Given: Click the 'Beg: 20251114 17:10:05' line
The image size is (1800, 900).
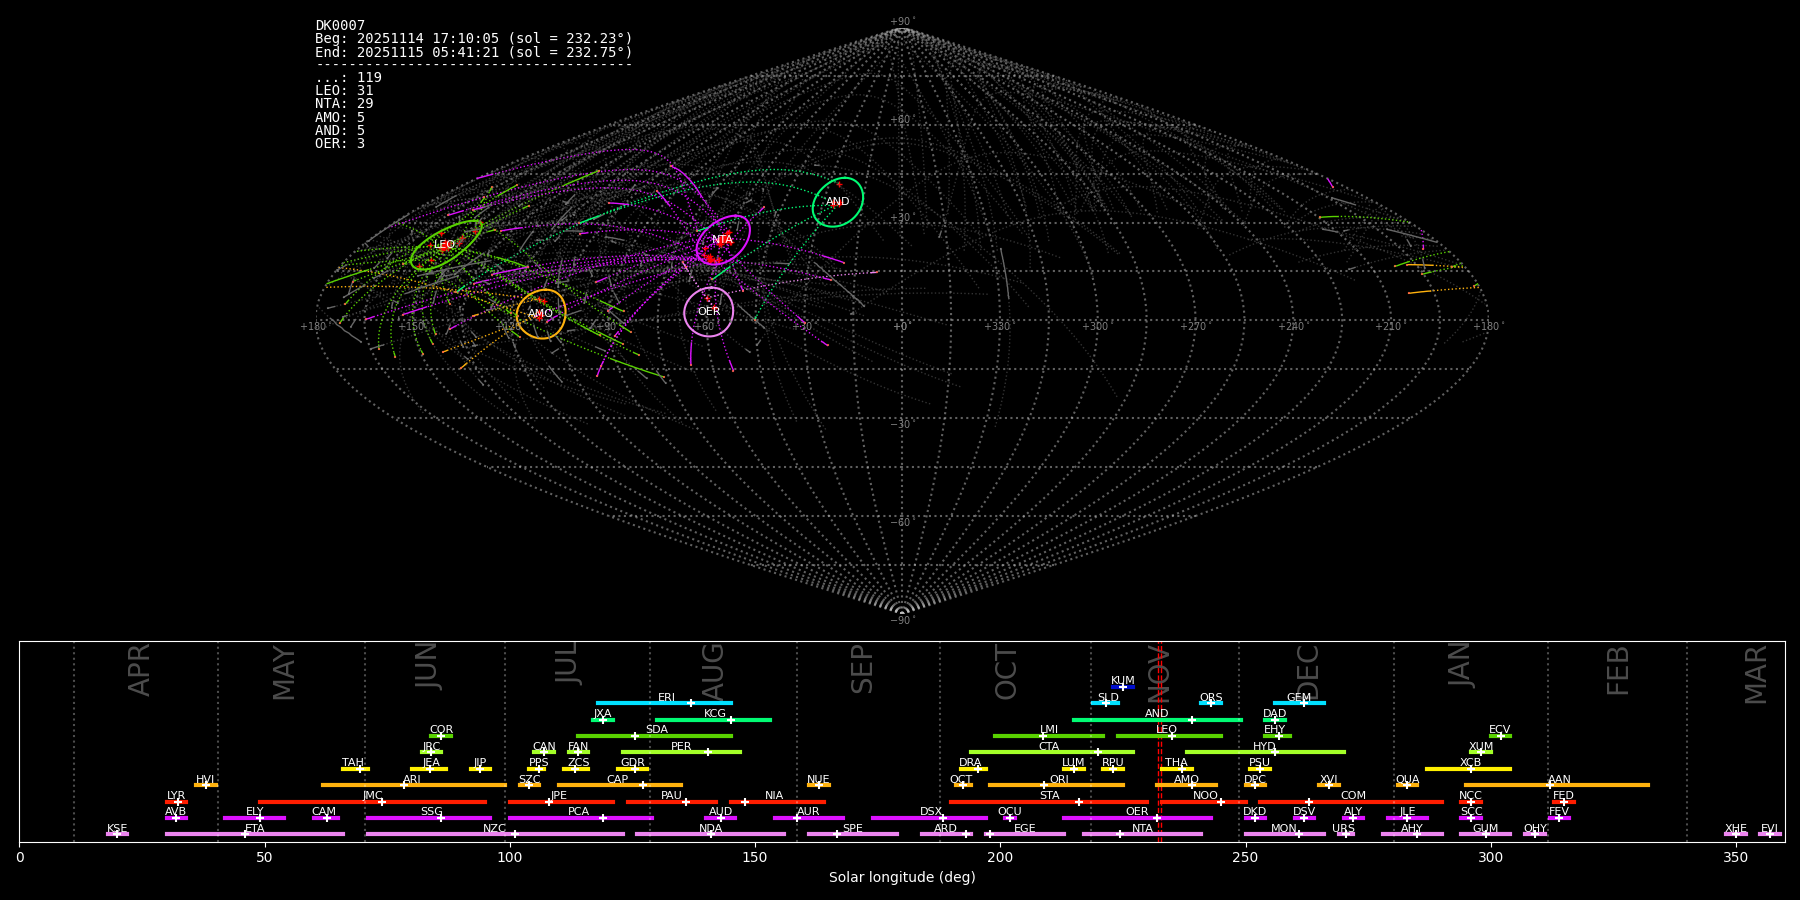Looking at the screenshot, I should [x=474, y=39].
